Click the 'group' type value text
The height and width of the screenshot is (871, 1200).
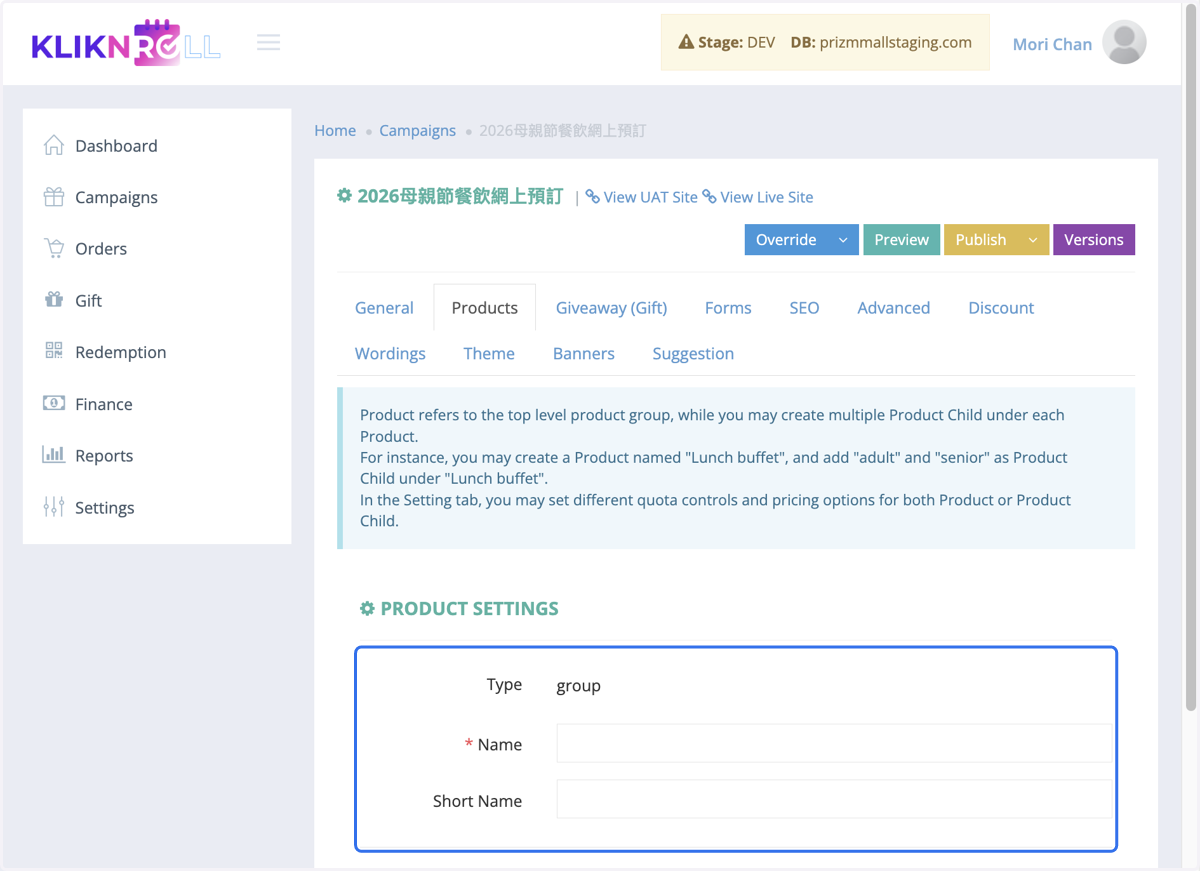coord(578,686)
